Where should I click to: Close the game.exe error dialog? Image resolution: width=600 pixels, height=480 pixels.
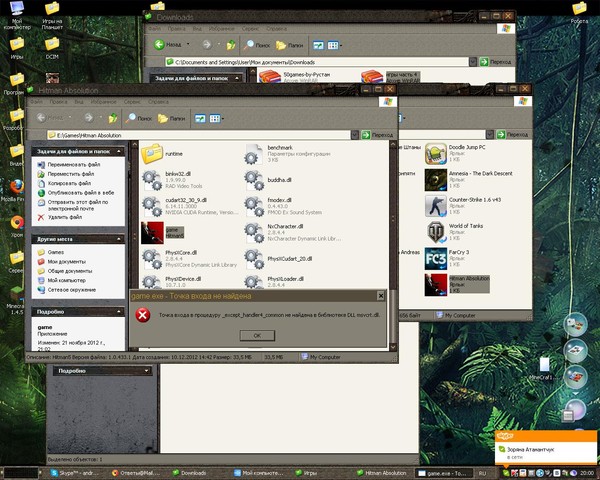click(380, 296)
